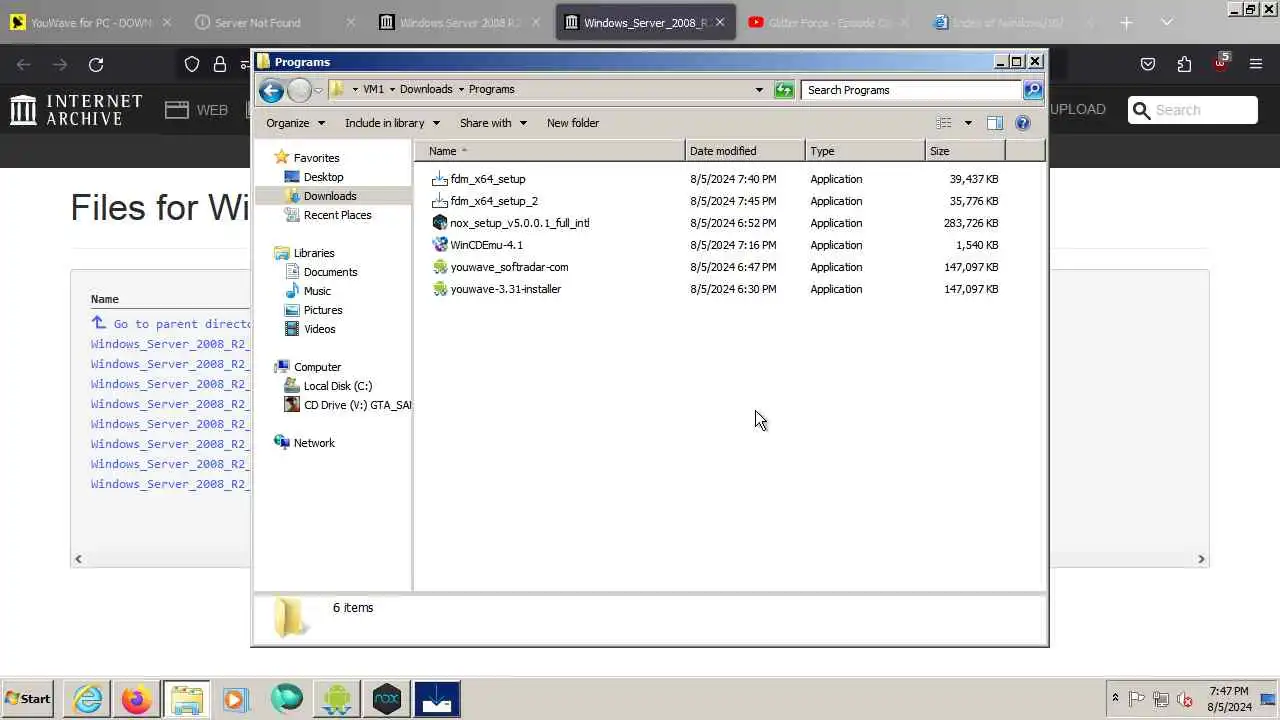
Task: Click the Explorer Forward arrow button
Action: (299, 90)
